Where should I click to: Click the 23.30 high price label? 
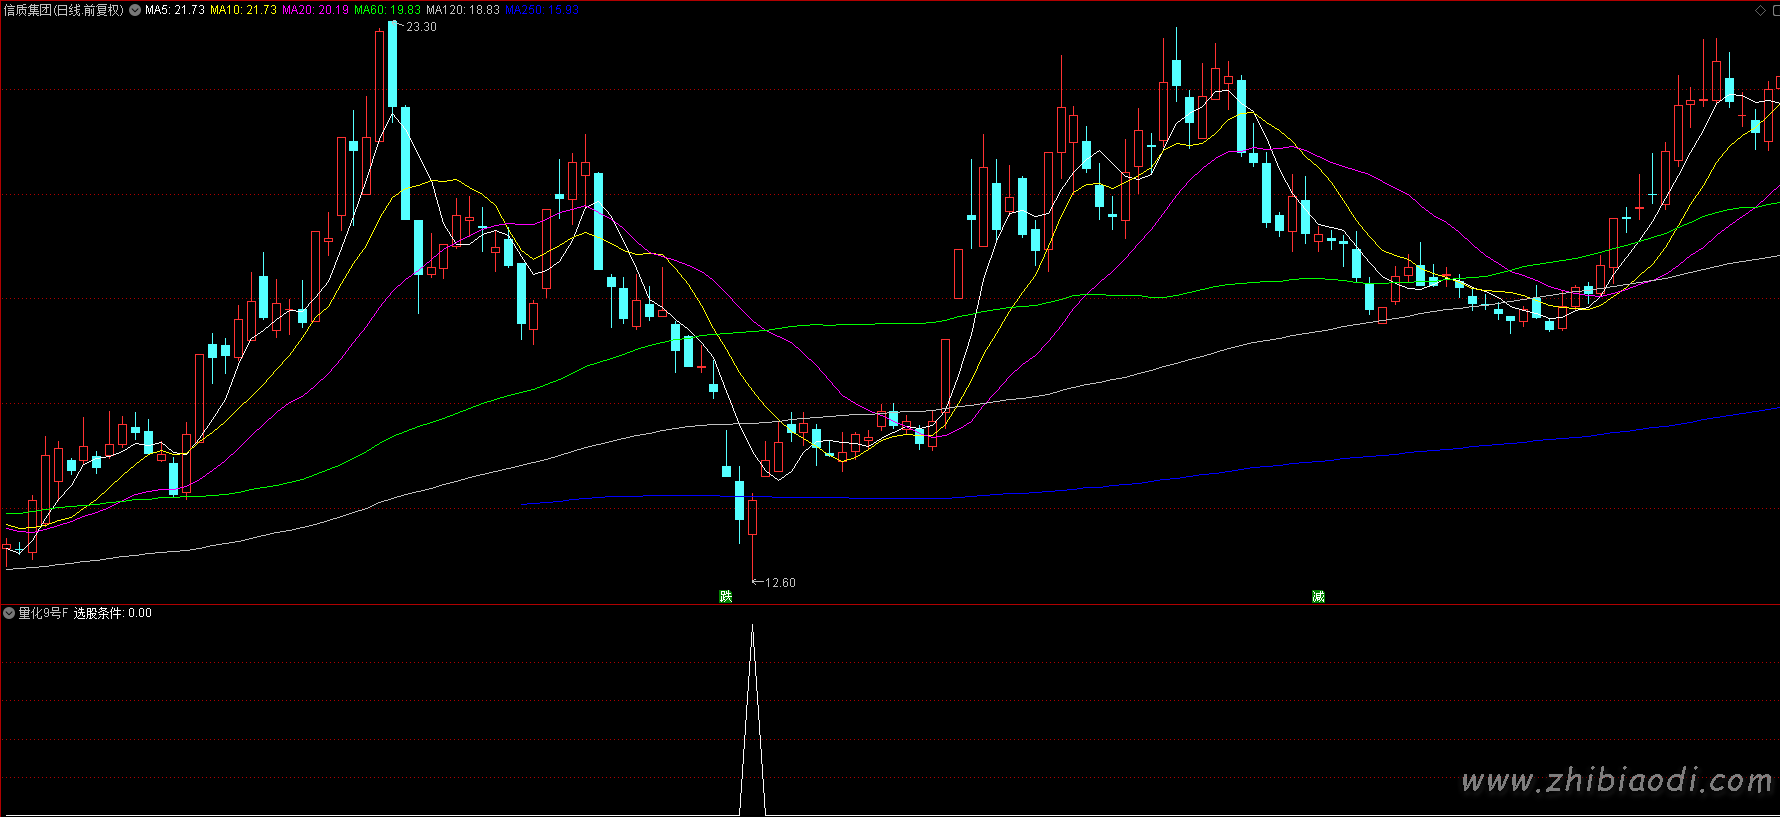[x=421, y=27]
